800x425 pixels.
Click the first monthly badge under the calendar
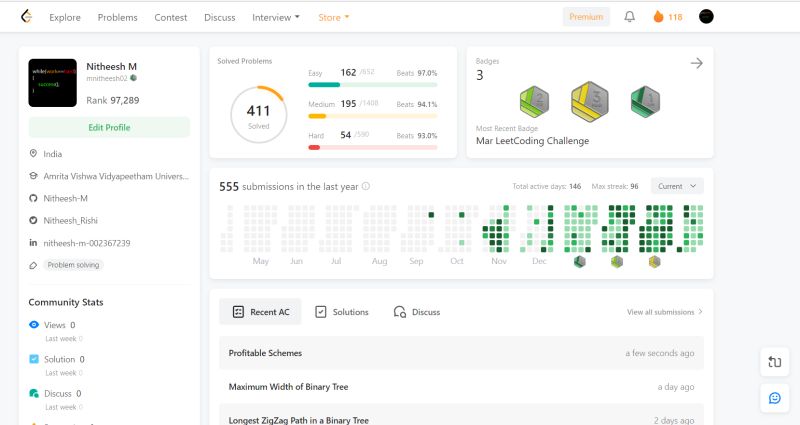(580, 262)
